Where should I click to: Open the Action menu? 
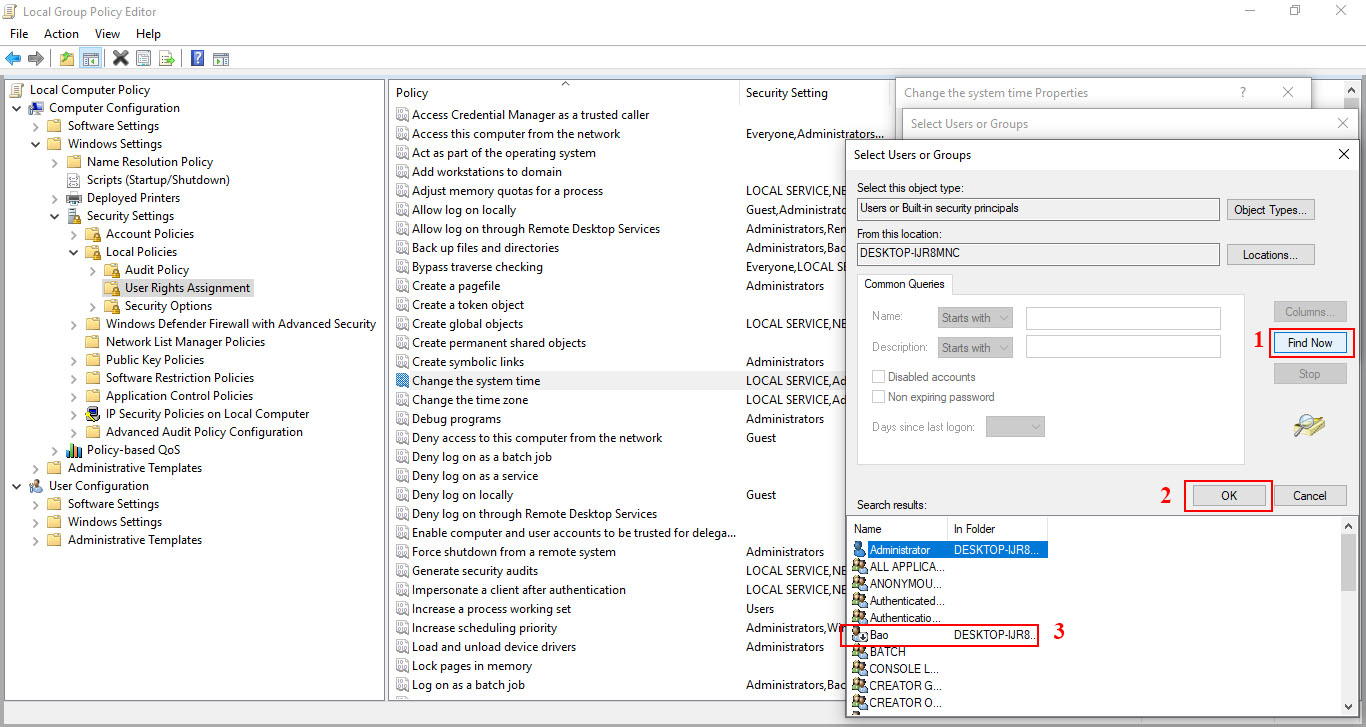61,34
